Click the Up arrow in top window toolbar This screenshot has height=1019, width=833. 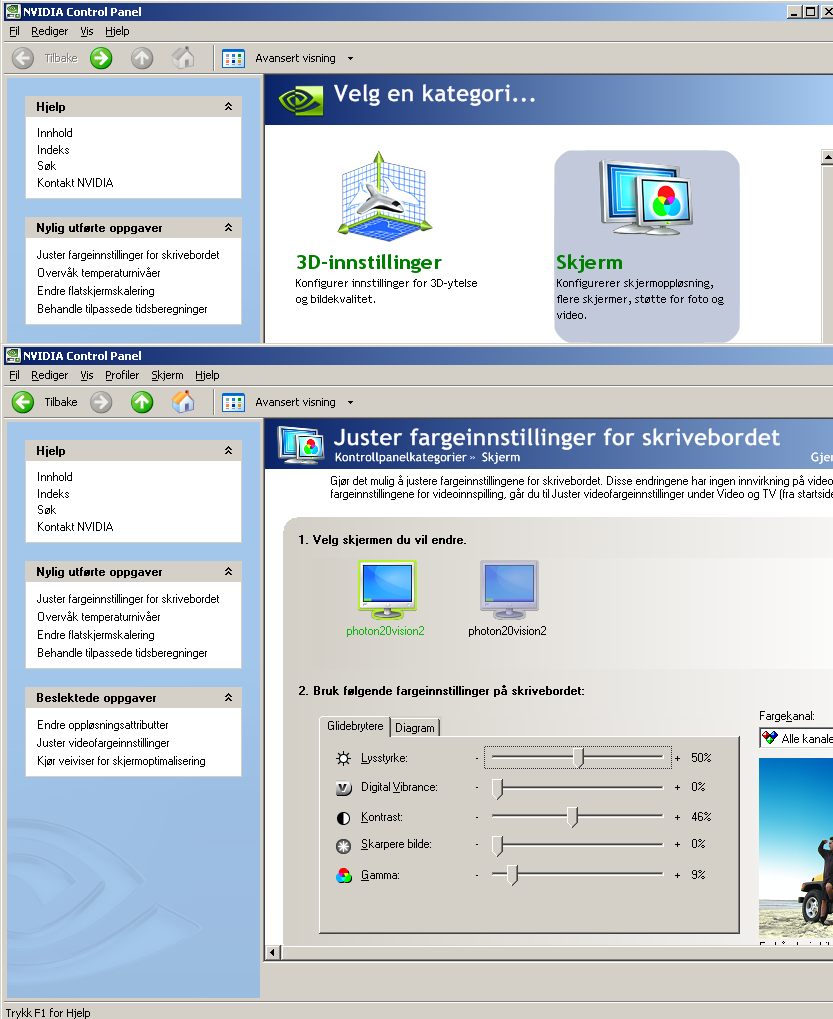click(x=142, y=58)
